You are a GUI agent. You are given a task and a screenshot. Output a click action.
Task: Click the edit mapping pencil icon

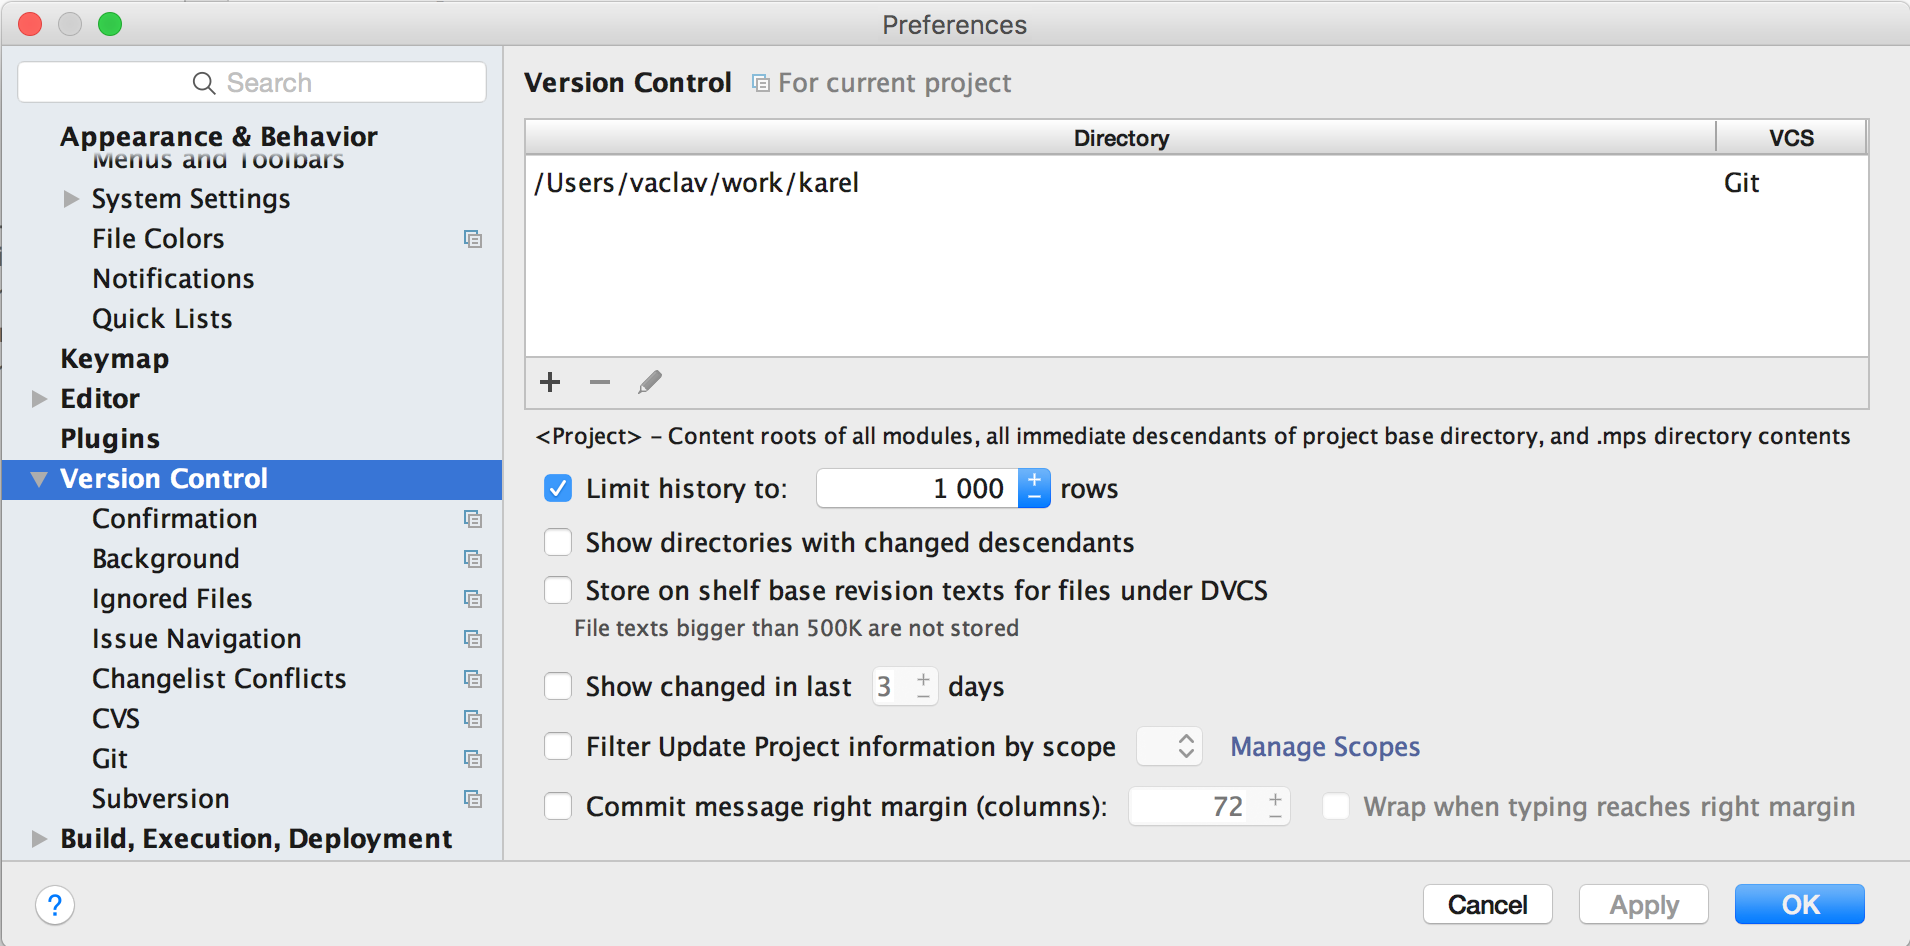[650, 382]
